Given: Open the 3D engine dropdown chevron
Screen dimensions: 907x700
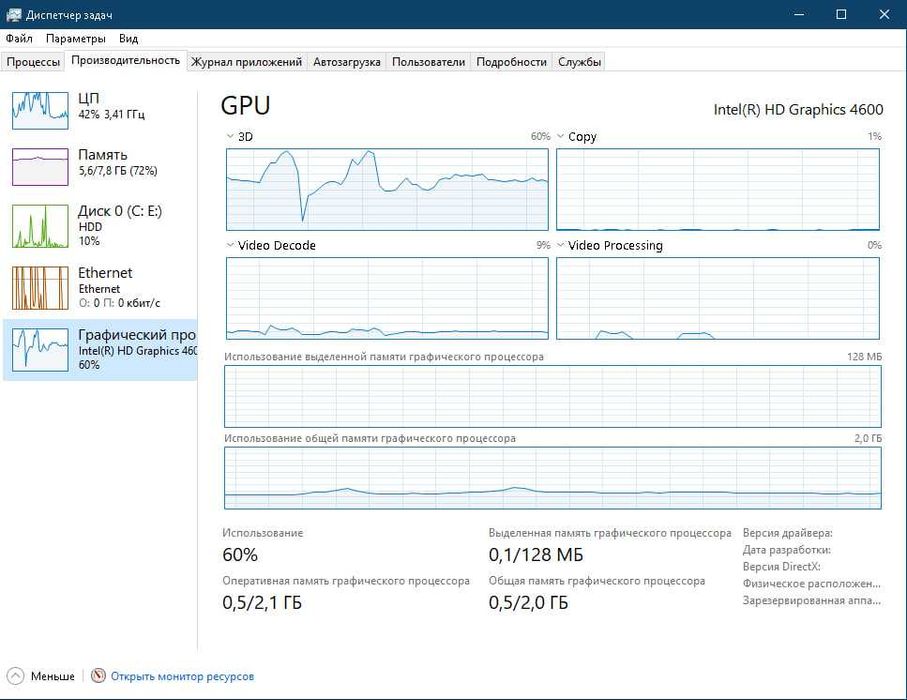Looking at the screenshot, I should 230,137.
